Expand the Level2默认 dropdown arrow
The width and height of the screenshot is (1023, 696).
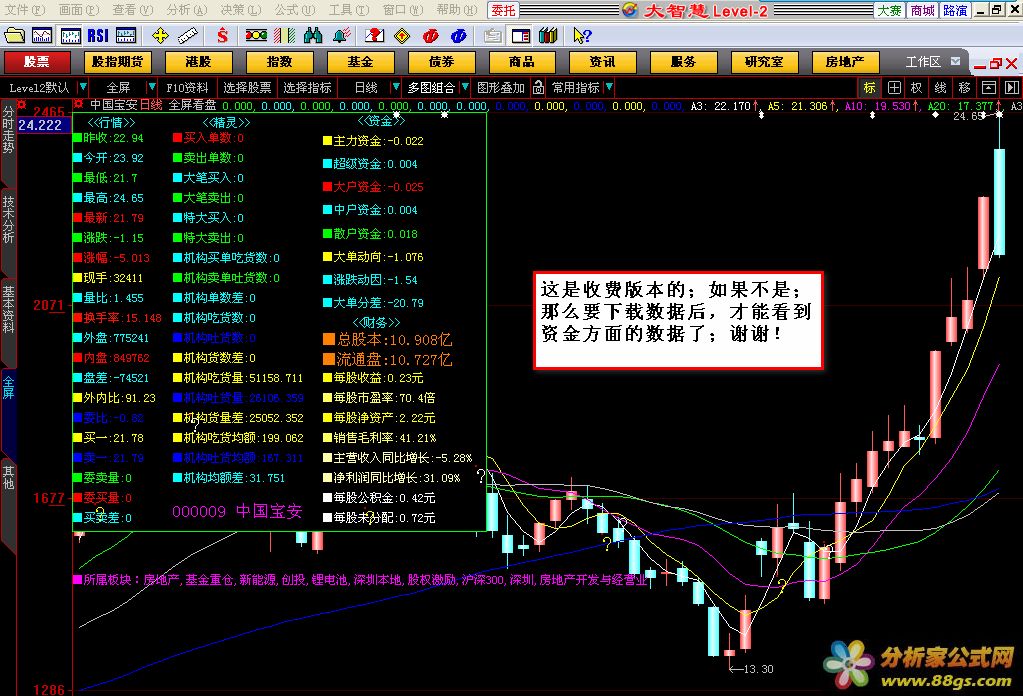point(83,87)
